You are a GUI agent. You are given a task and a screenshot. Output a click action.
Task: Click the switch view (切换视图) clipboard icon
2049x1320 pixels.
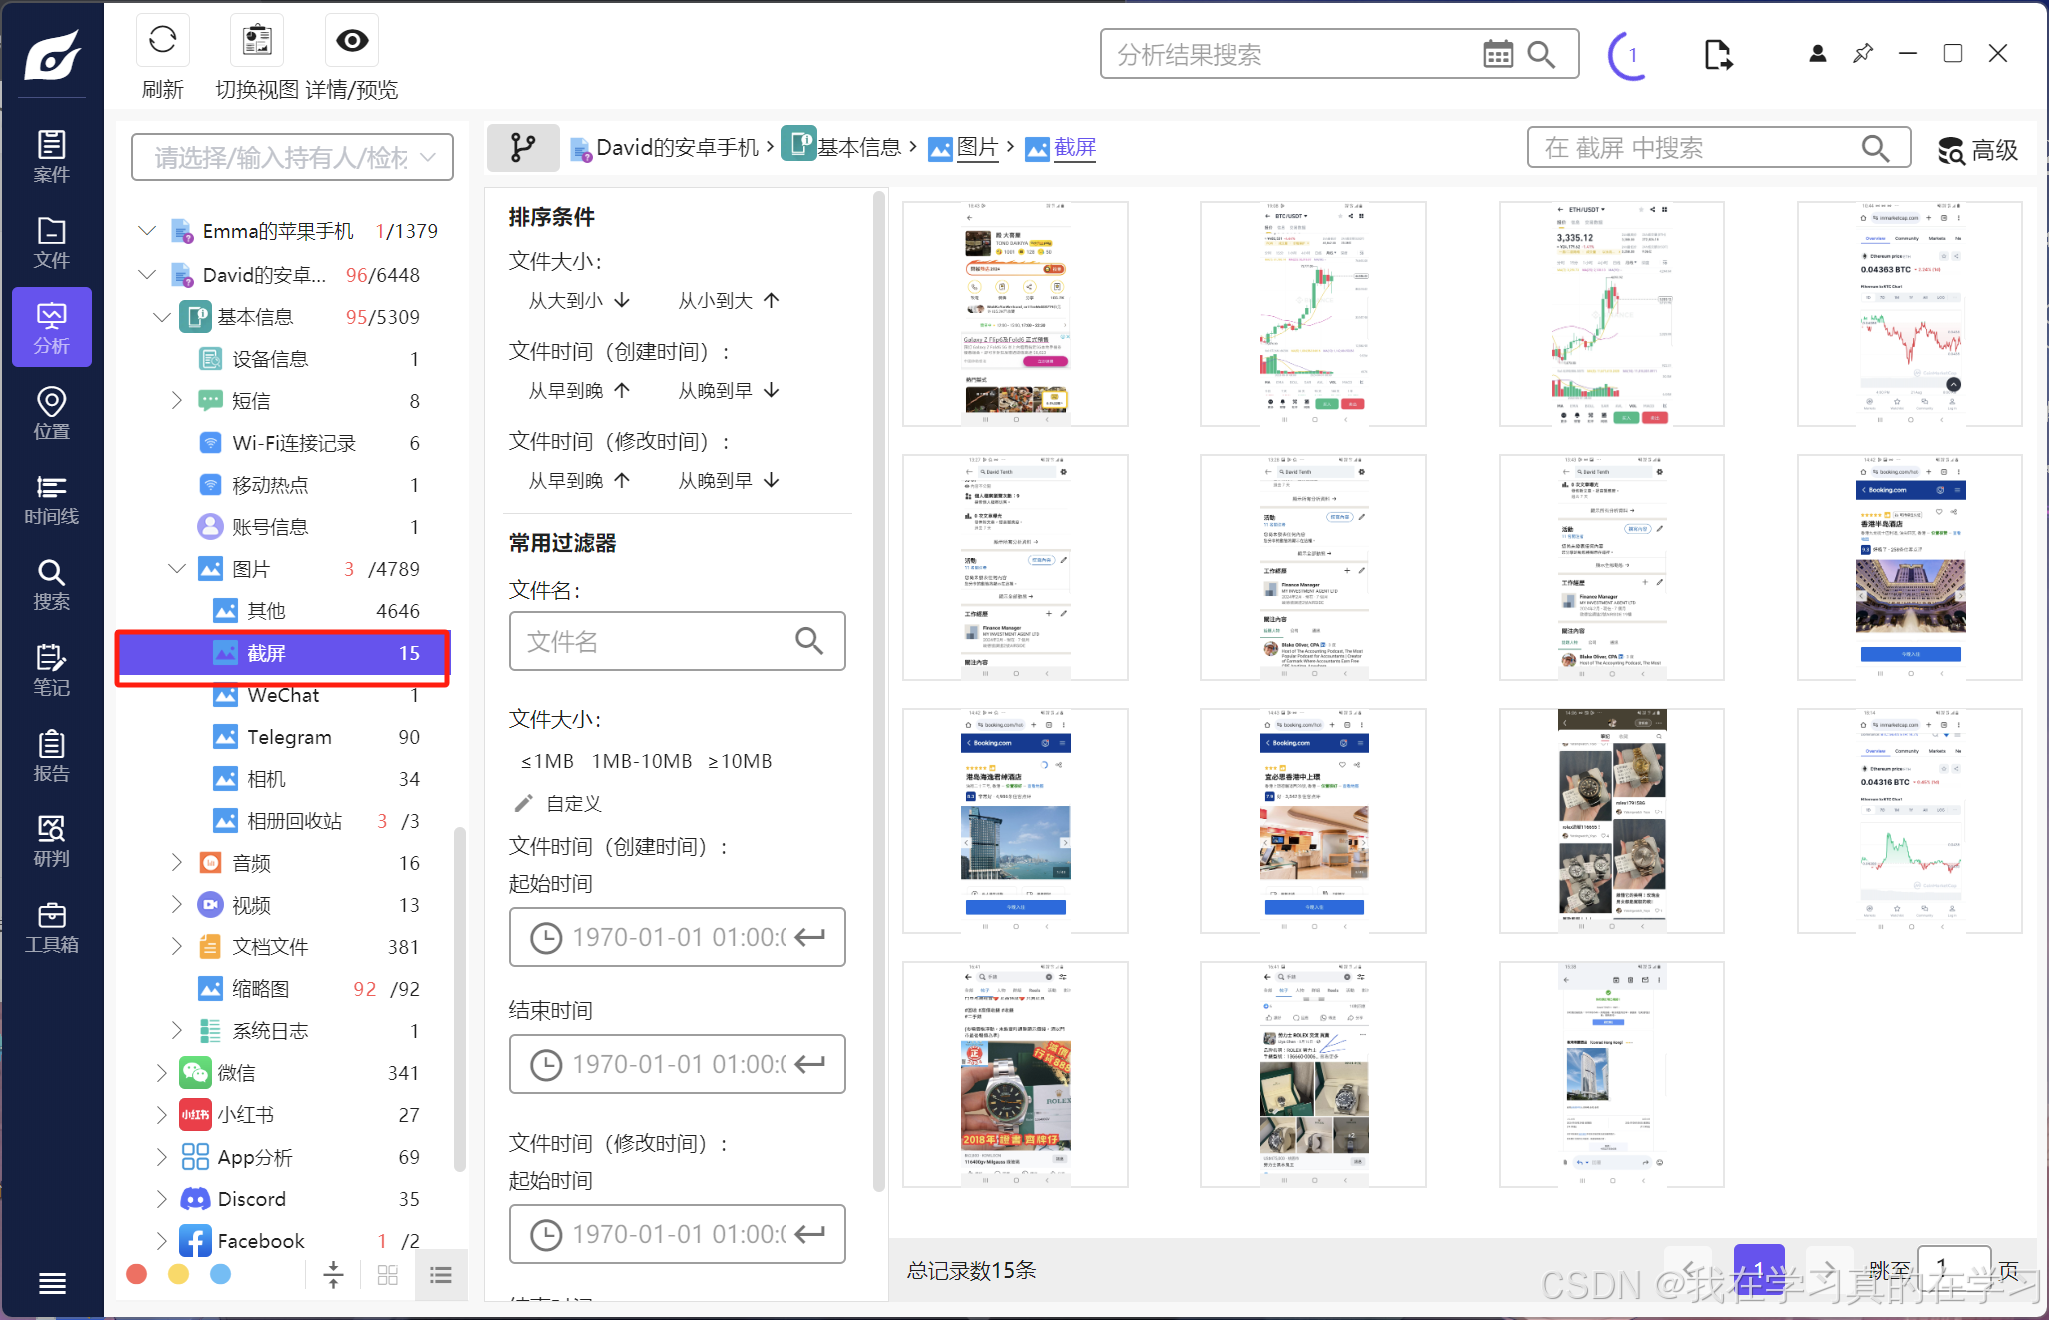coord(257,41)
